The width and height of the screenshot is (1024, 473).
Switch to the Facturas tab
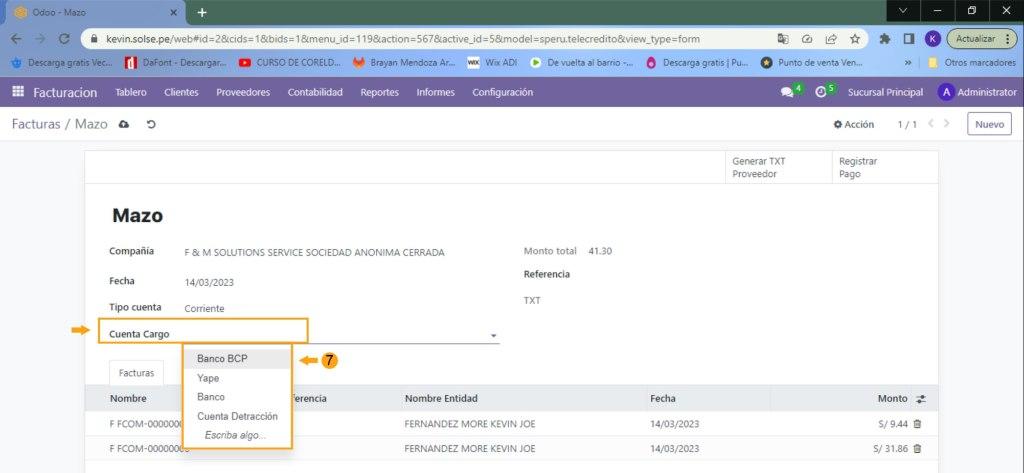click(136, 372)
